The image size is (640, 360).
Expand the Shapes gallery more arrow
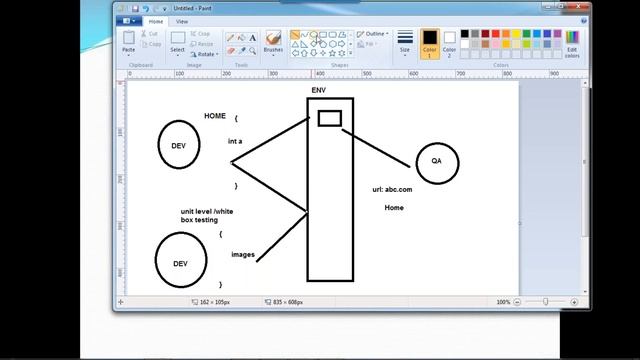pyautogui.click(x=351, y=53)
